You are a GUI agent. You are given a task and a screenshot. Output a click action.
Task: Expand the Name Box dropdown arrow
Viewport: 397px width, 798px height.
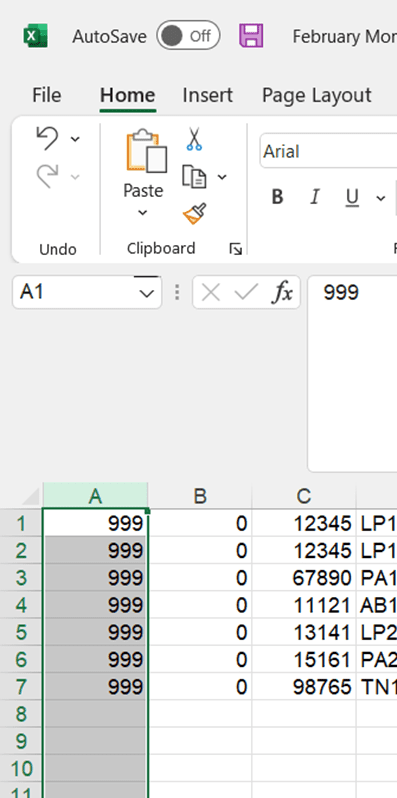tap(147, 293)
